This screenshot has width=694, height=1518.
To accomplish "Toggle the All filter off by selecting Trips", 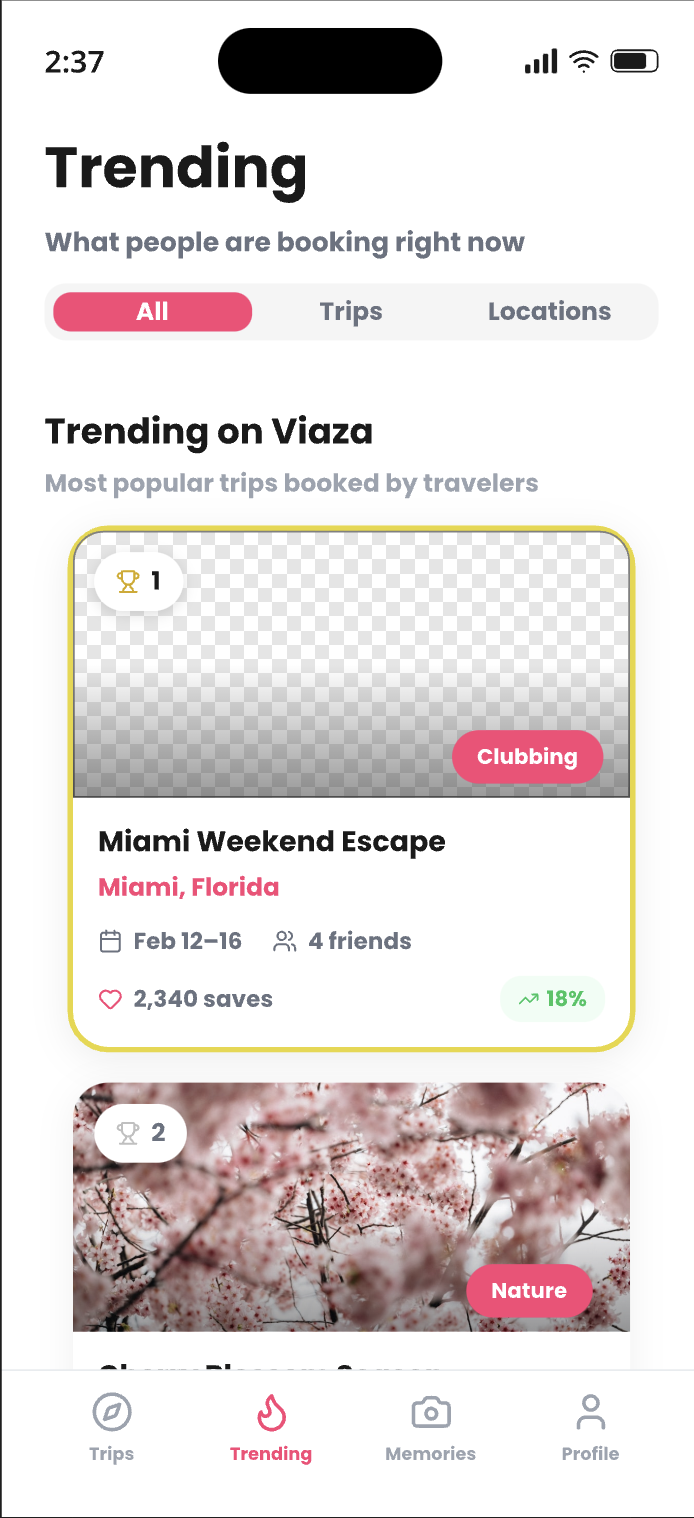I will (350, 311).
